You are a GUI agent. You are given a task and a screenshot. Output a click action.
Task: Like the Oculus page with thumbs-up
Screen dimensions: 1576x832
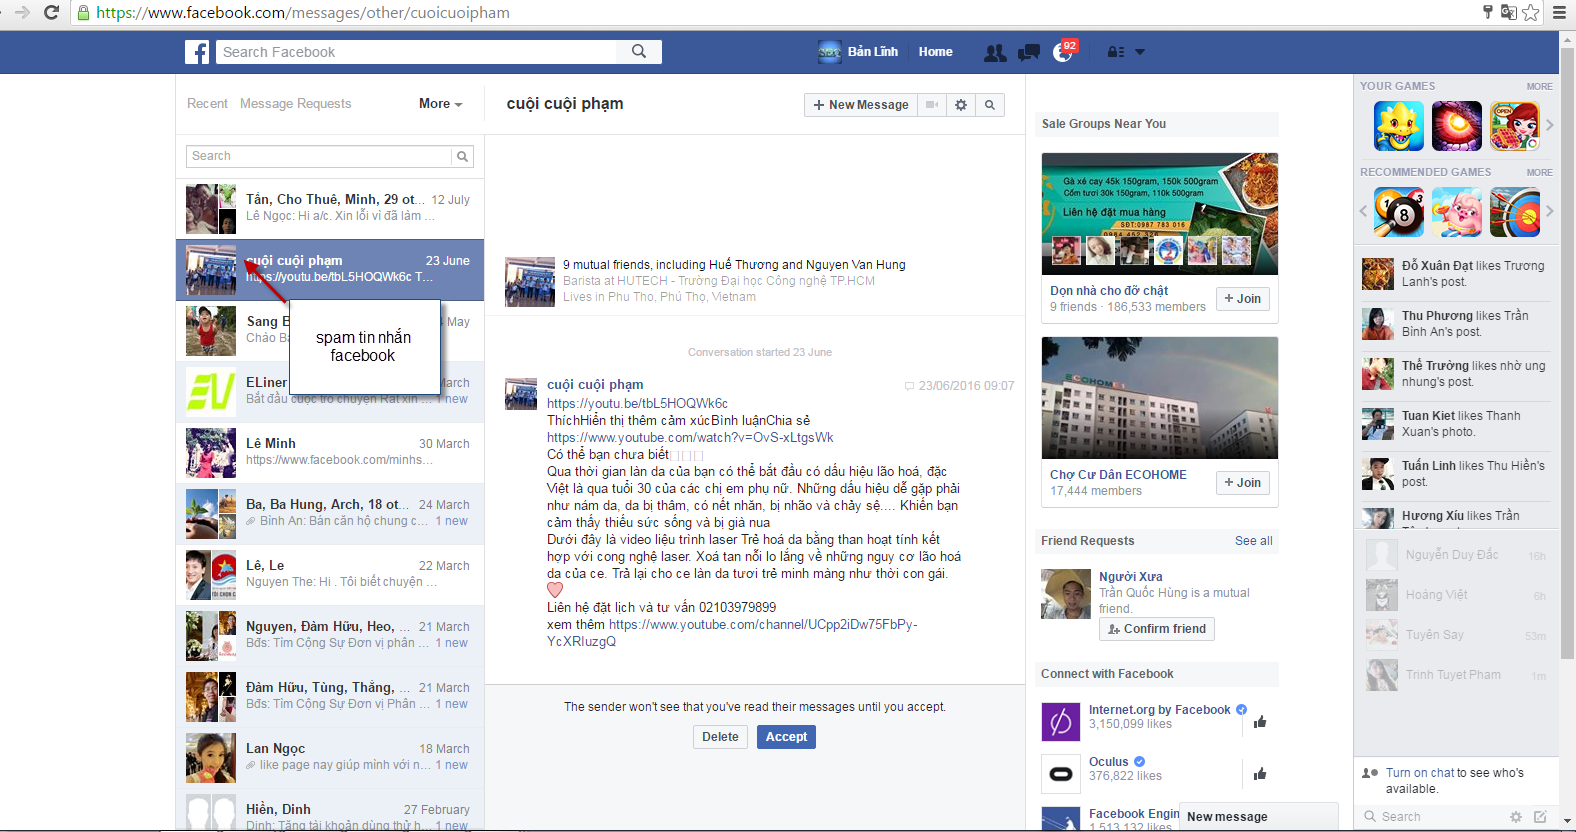coord(1260,774)
